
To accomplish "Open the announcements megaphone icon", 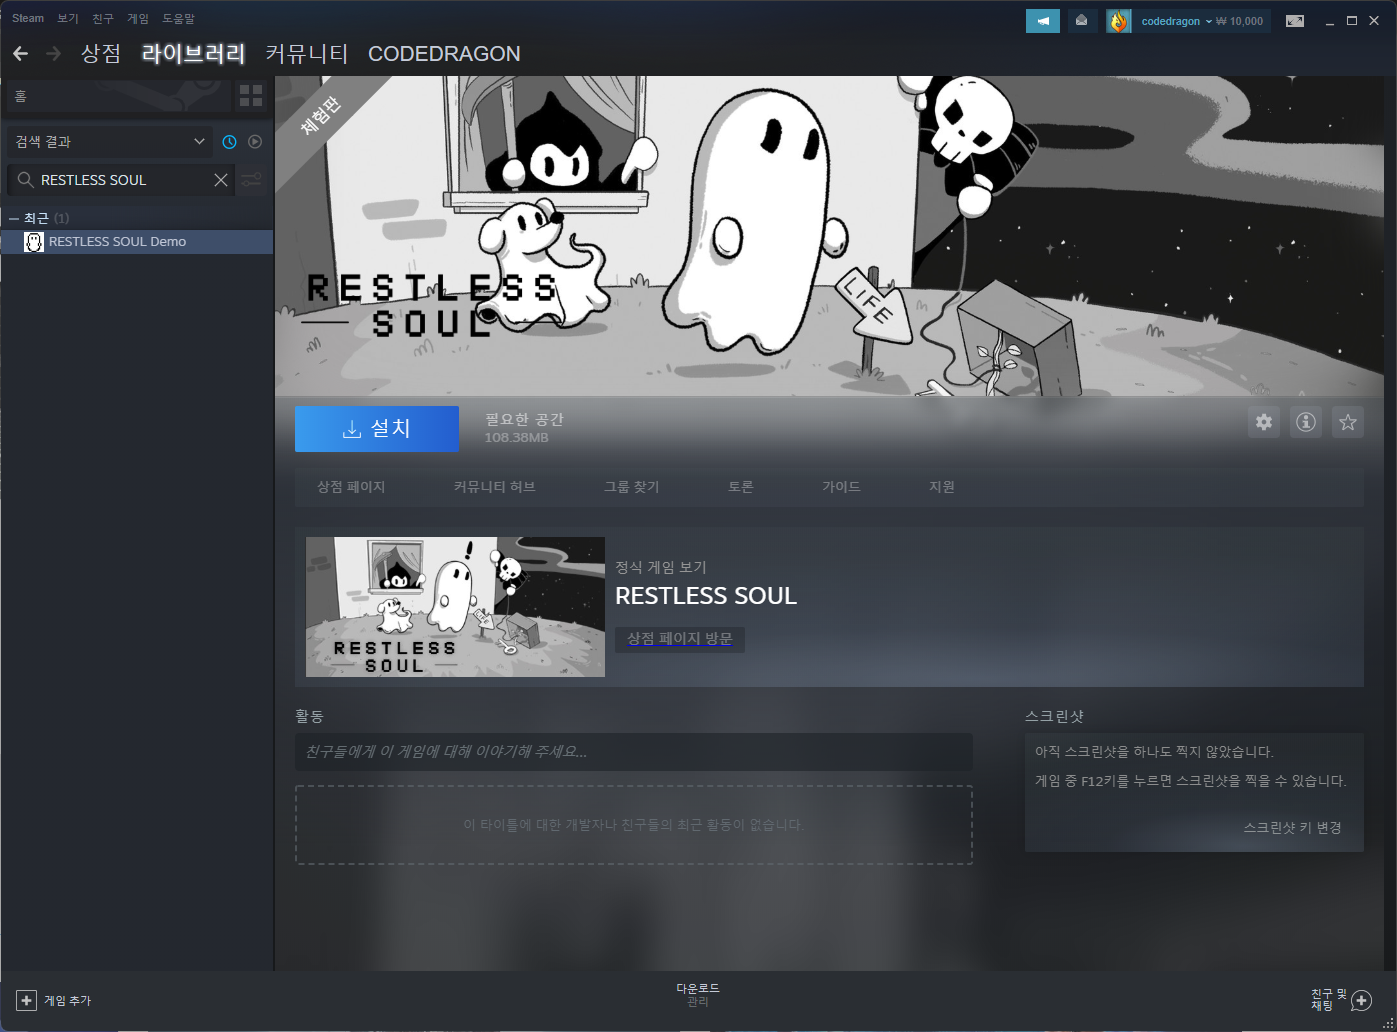I will click(1043, 21).
